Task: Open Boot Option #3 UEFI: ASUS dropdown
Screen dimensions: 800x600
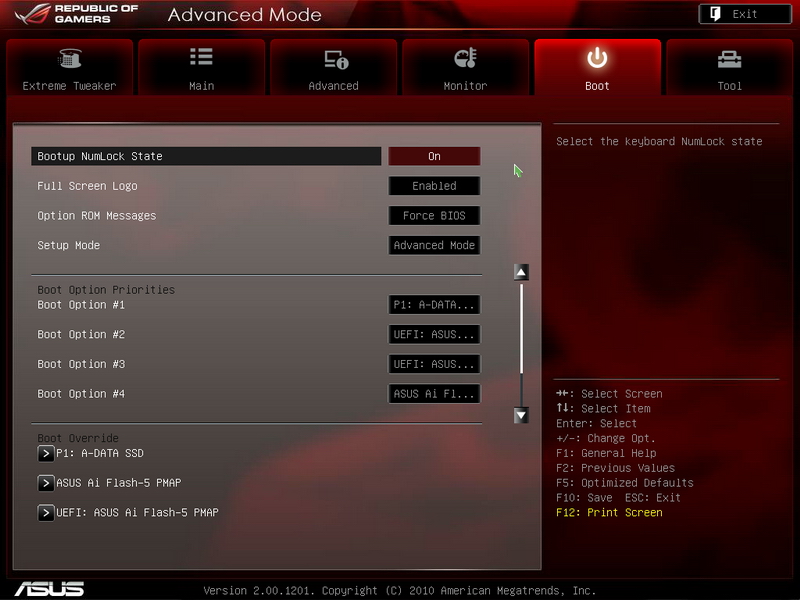Action: tap(434, 364)
